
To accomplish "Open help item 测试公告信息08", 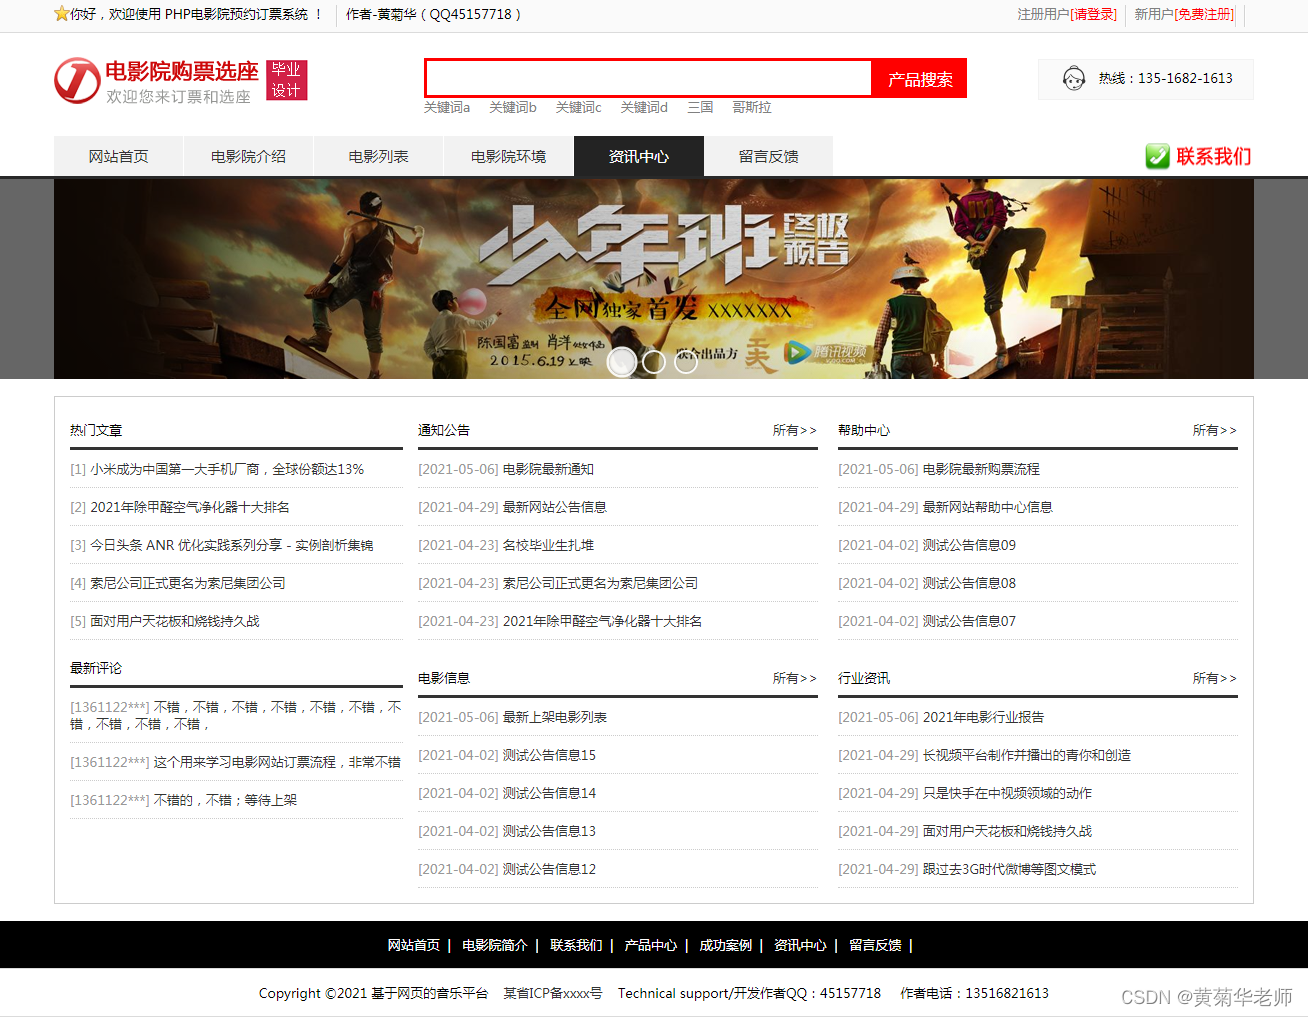I will 969,583.
